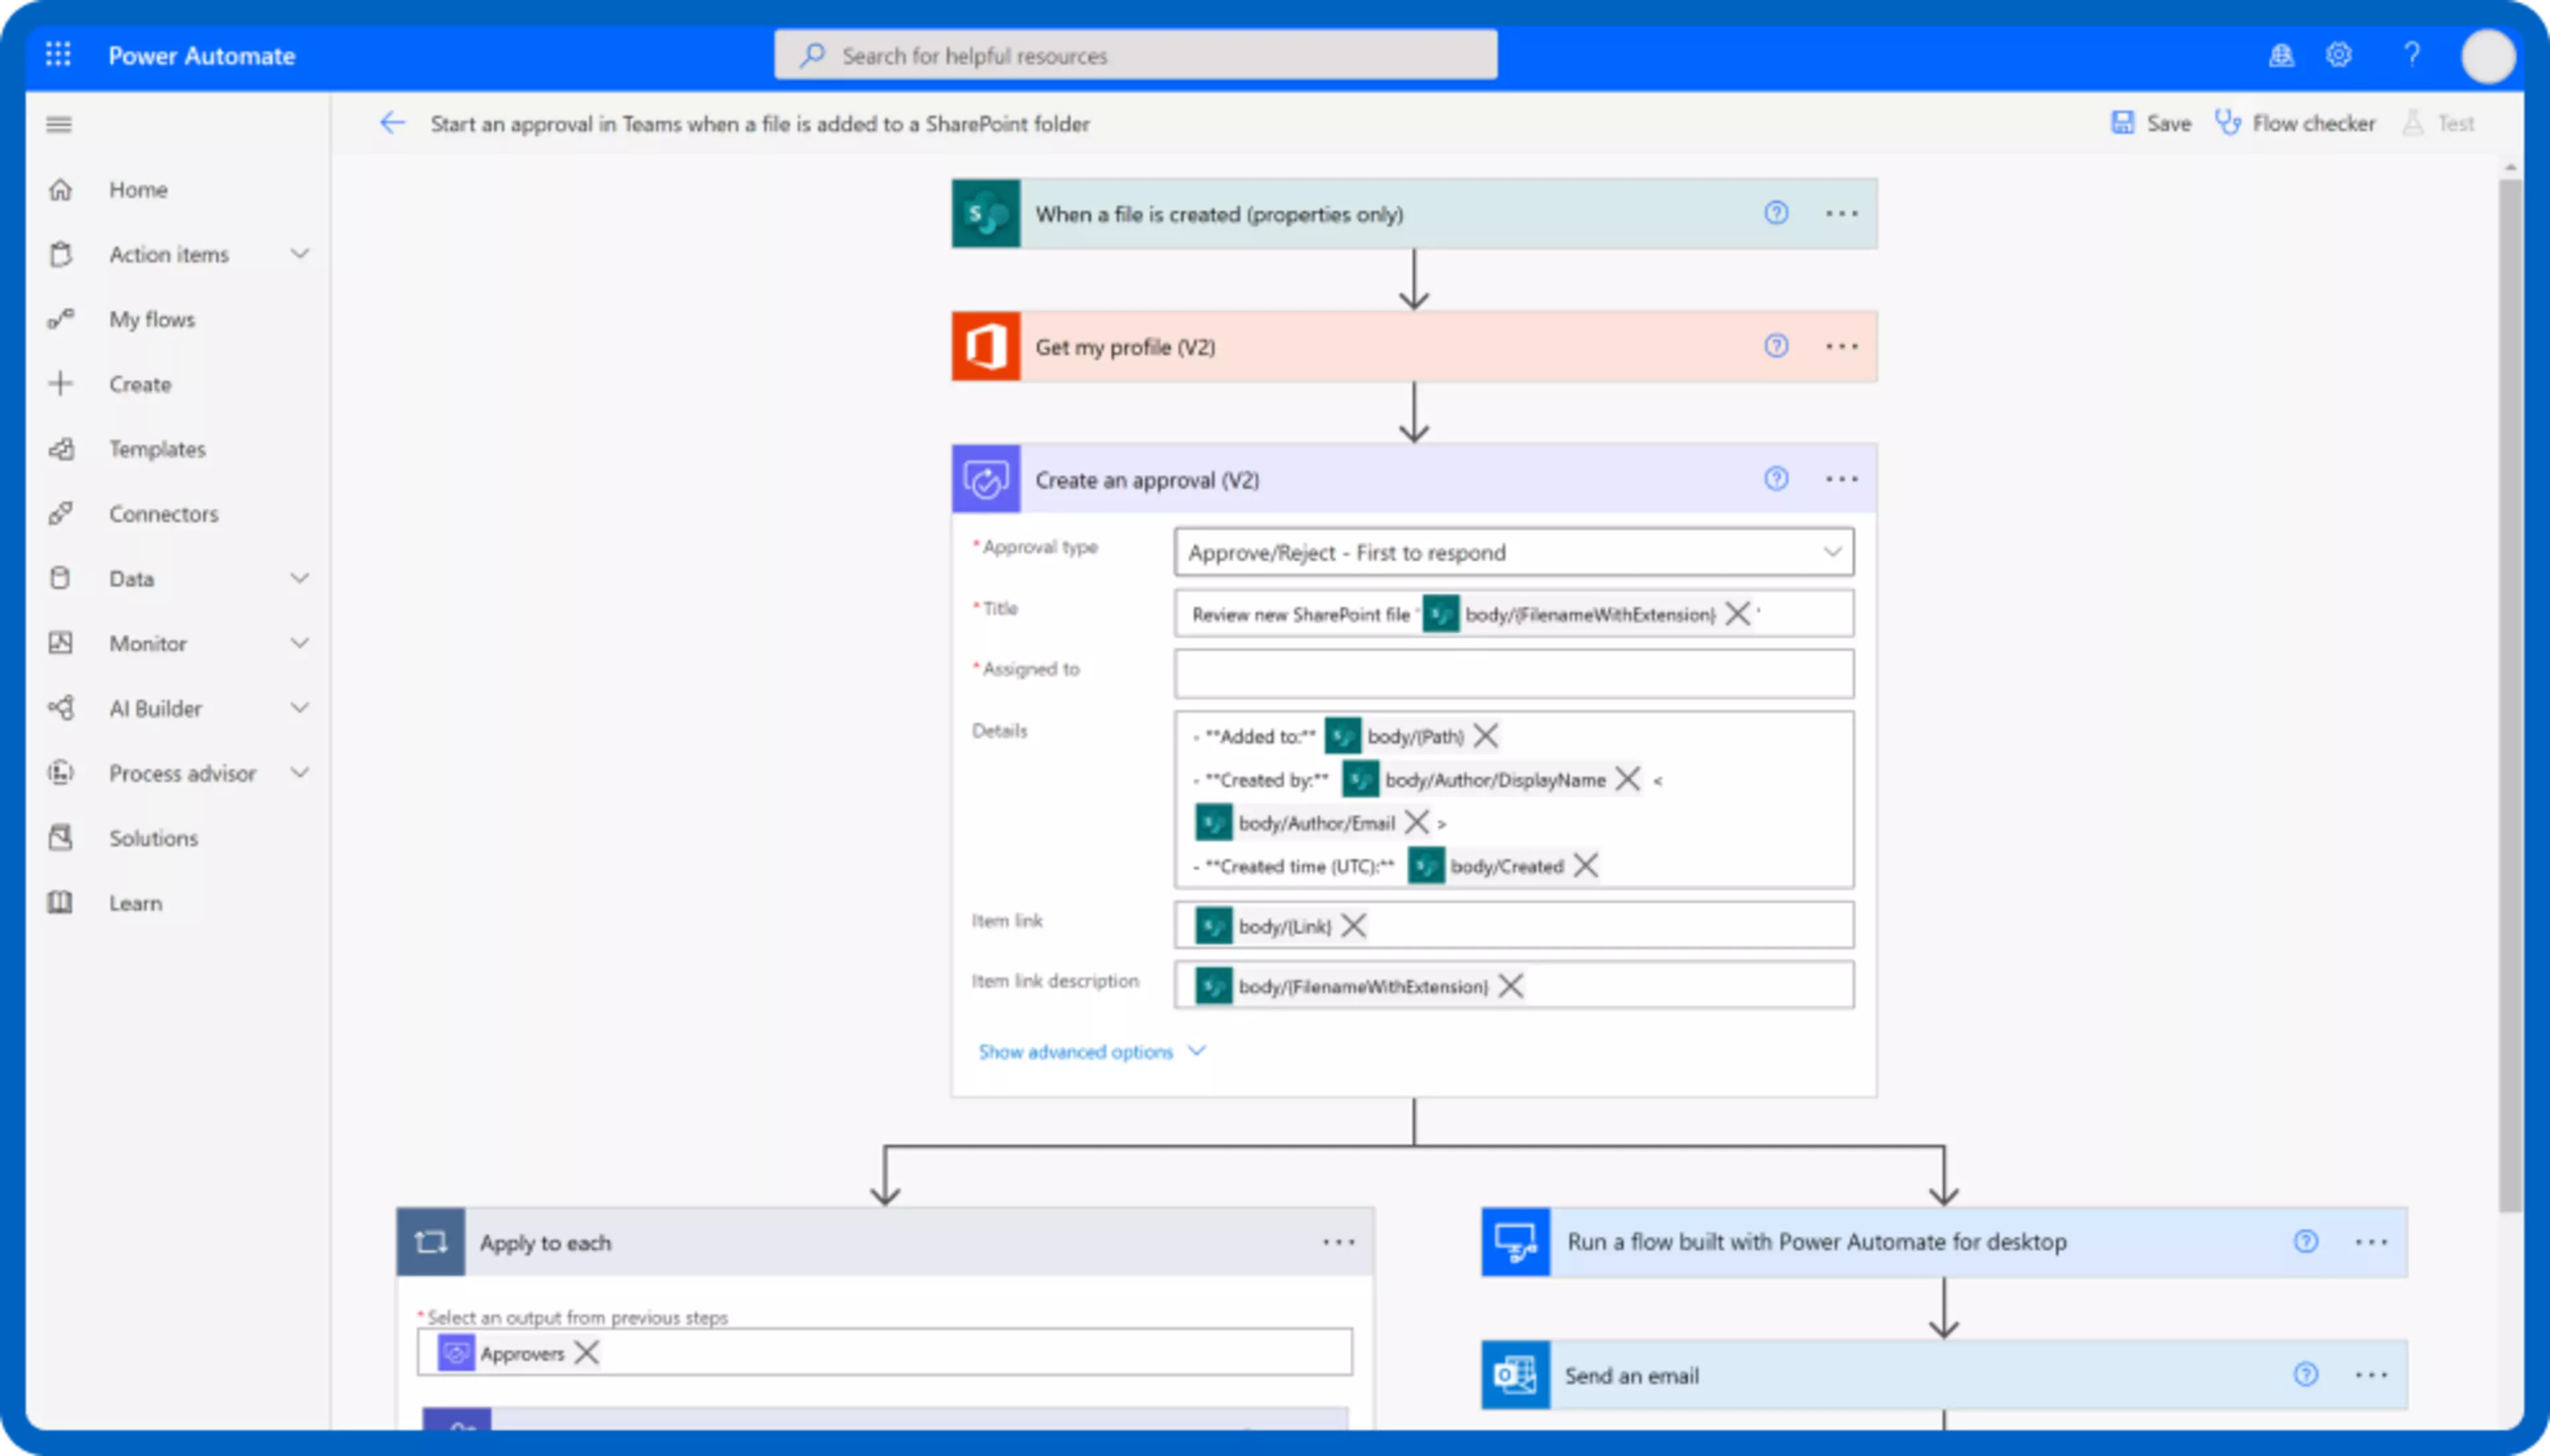
Task: Open the app launcher waffle icon
Action: 58,55
